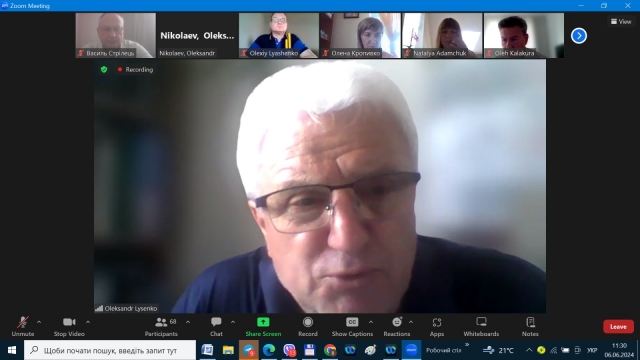The height and width of the screenshot is (360, 640).
Task: Open the Windows Start menu
Action: click(x=12, y=350)
